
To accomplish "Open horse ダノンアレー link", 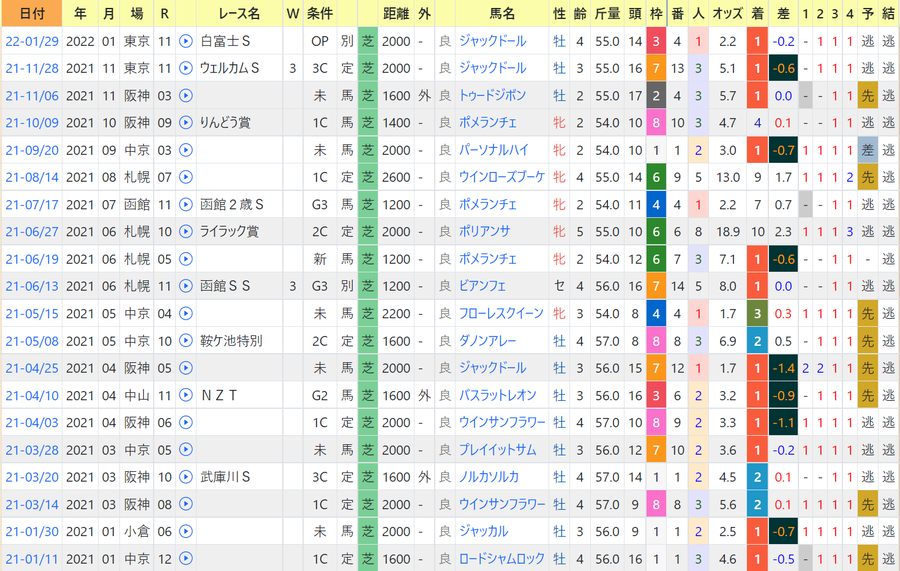I will 487,341.
